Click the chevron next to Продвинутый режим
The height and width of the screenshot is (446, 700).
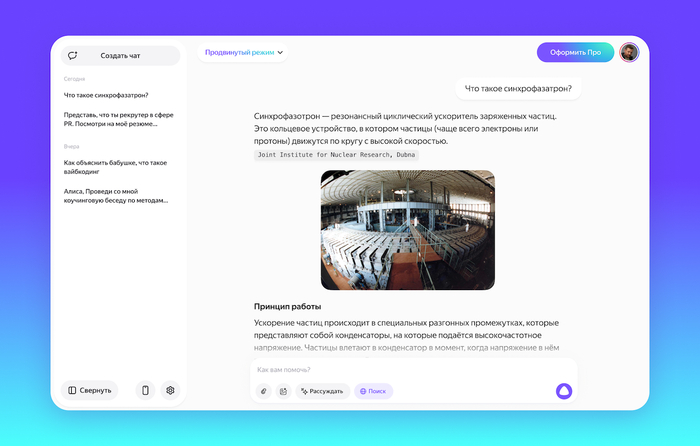[x=280, y=52]
